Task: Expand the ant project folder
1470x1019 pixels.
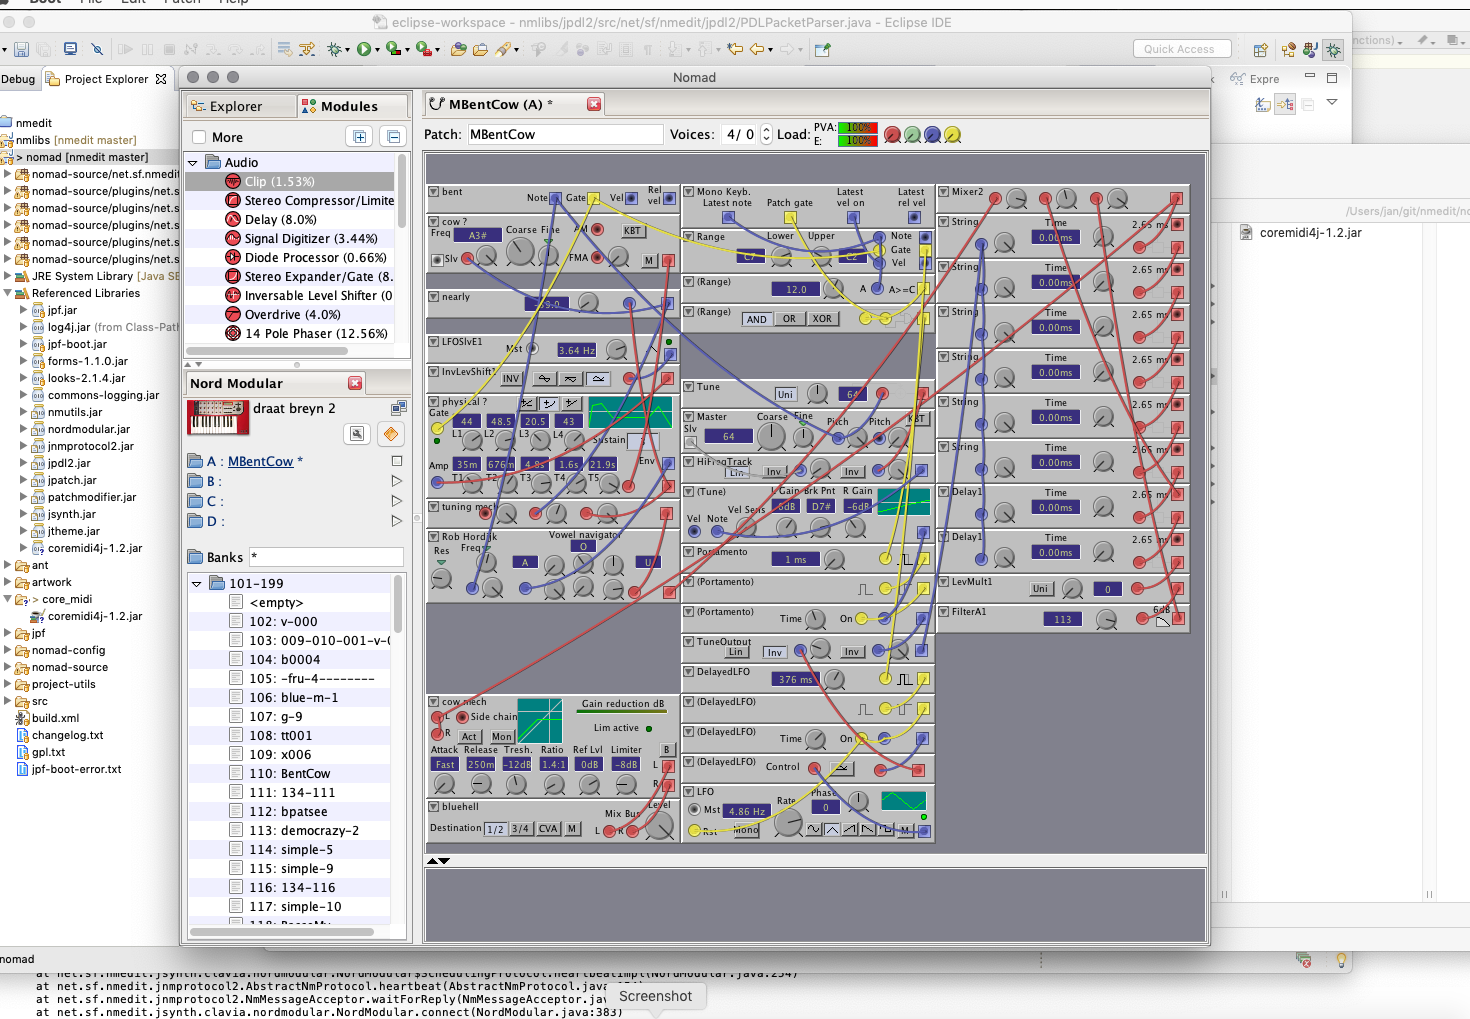Action: click(x=8, y=565)
